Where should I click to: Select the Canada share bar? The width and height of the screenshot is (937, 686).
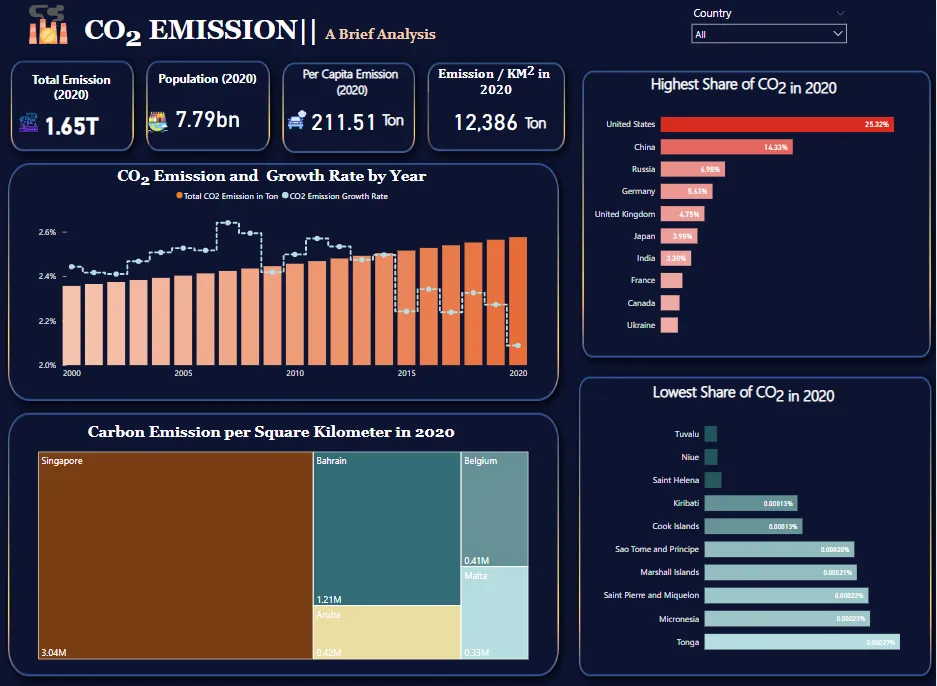pyautogui.click(x=670, y=303)
